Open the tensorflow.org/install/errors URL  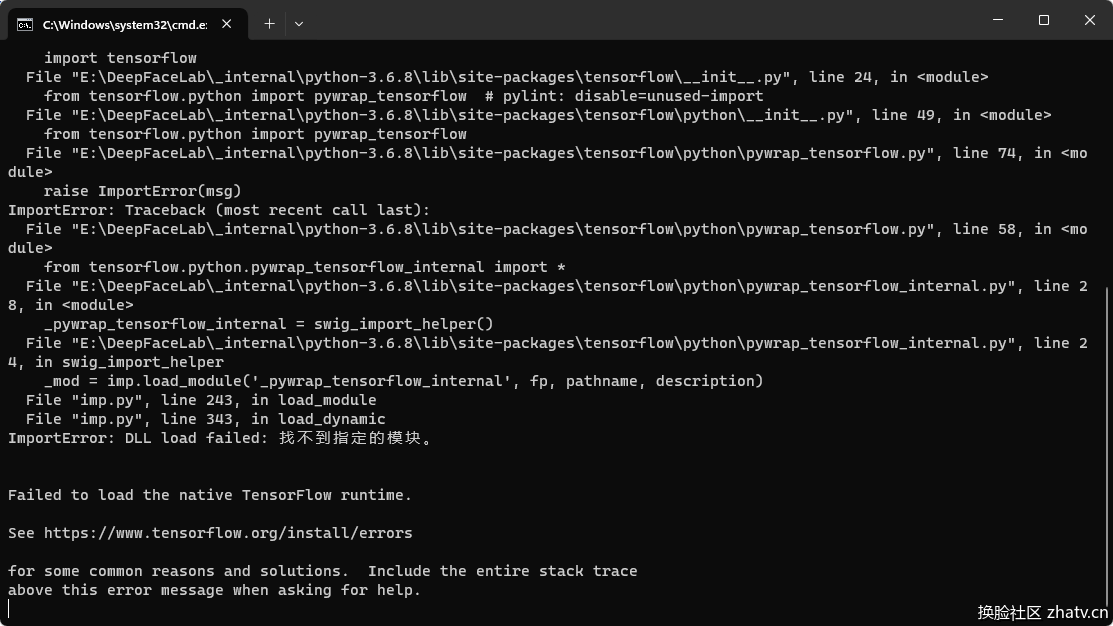point(228,533)
